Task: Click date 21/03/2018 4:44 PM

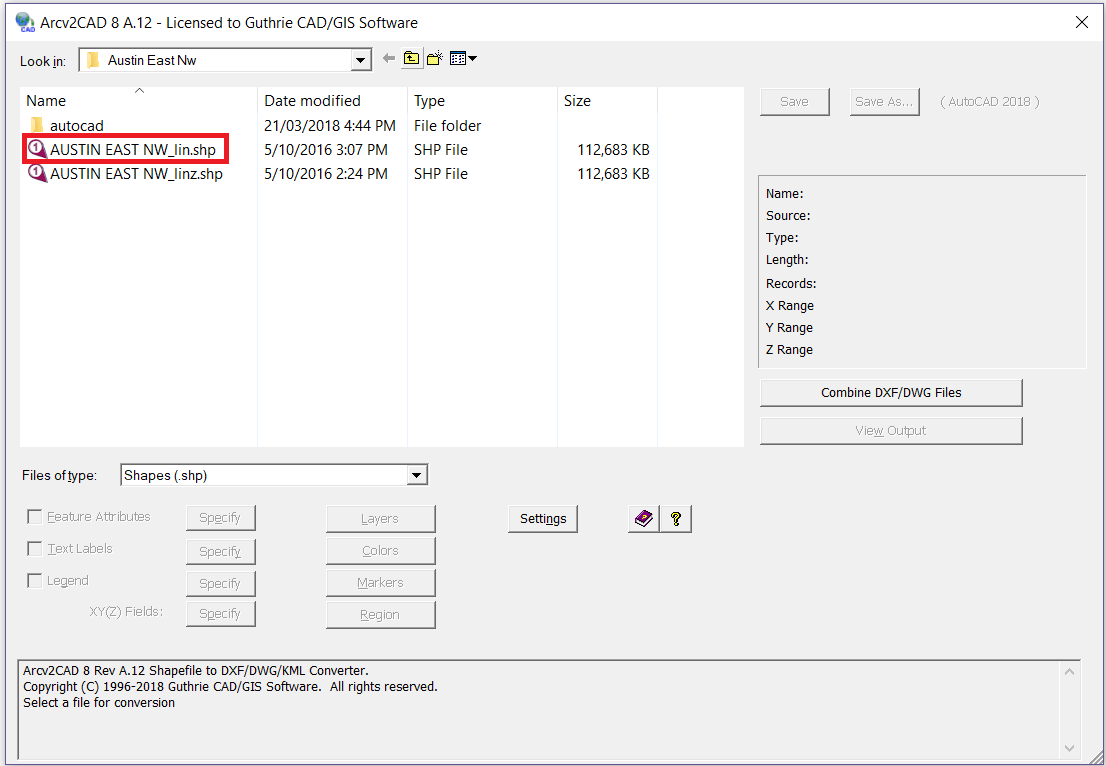Action: point(329,126)
